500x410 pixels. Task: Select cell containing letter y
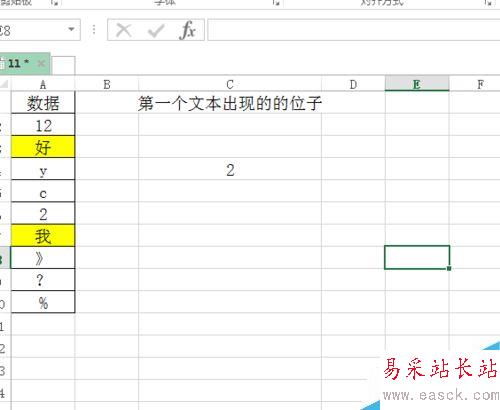click(x=43, y=169)
